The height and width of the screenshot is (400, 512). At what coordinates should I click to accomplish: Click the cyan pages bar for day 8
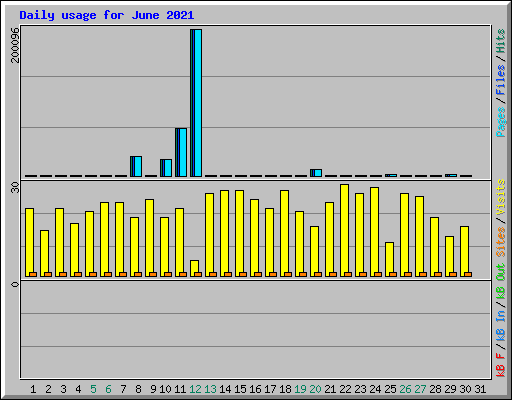point(138,166)
